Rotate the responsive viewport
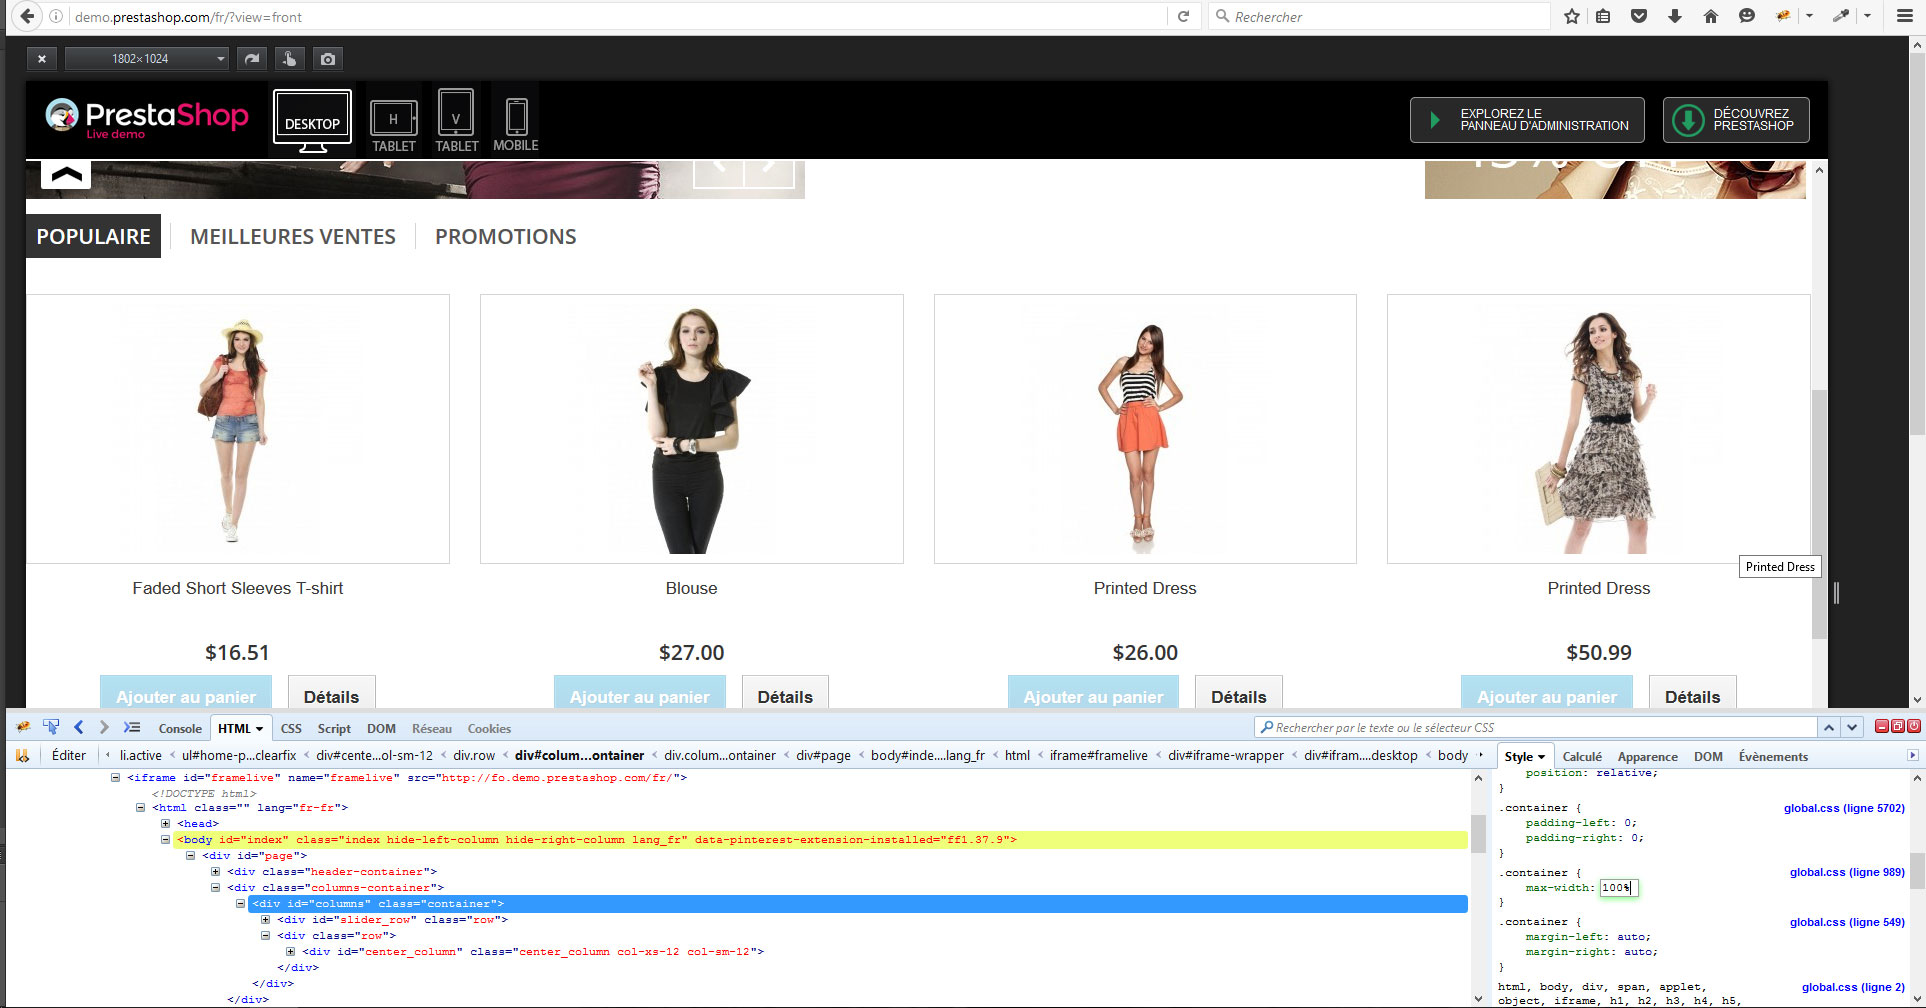 click(x=252, y=59)
